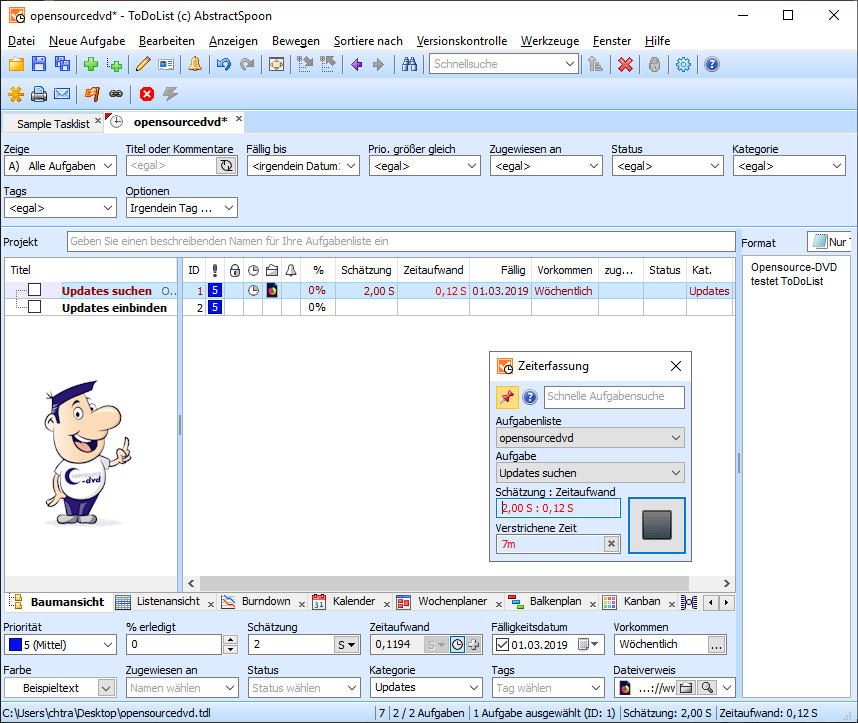Uncheck the Fälligkeitsdatum date checkbox
The width and height of the screenshot is (858, 723).
(x=502, y=645)
